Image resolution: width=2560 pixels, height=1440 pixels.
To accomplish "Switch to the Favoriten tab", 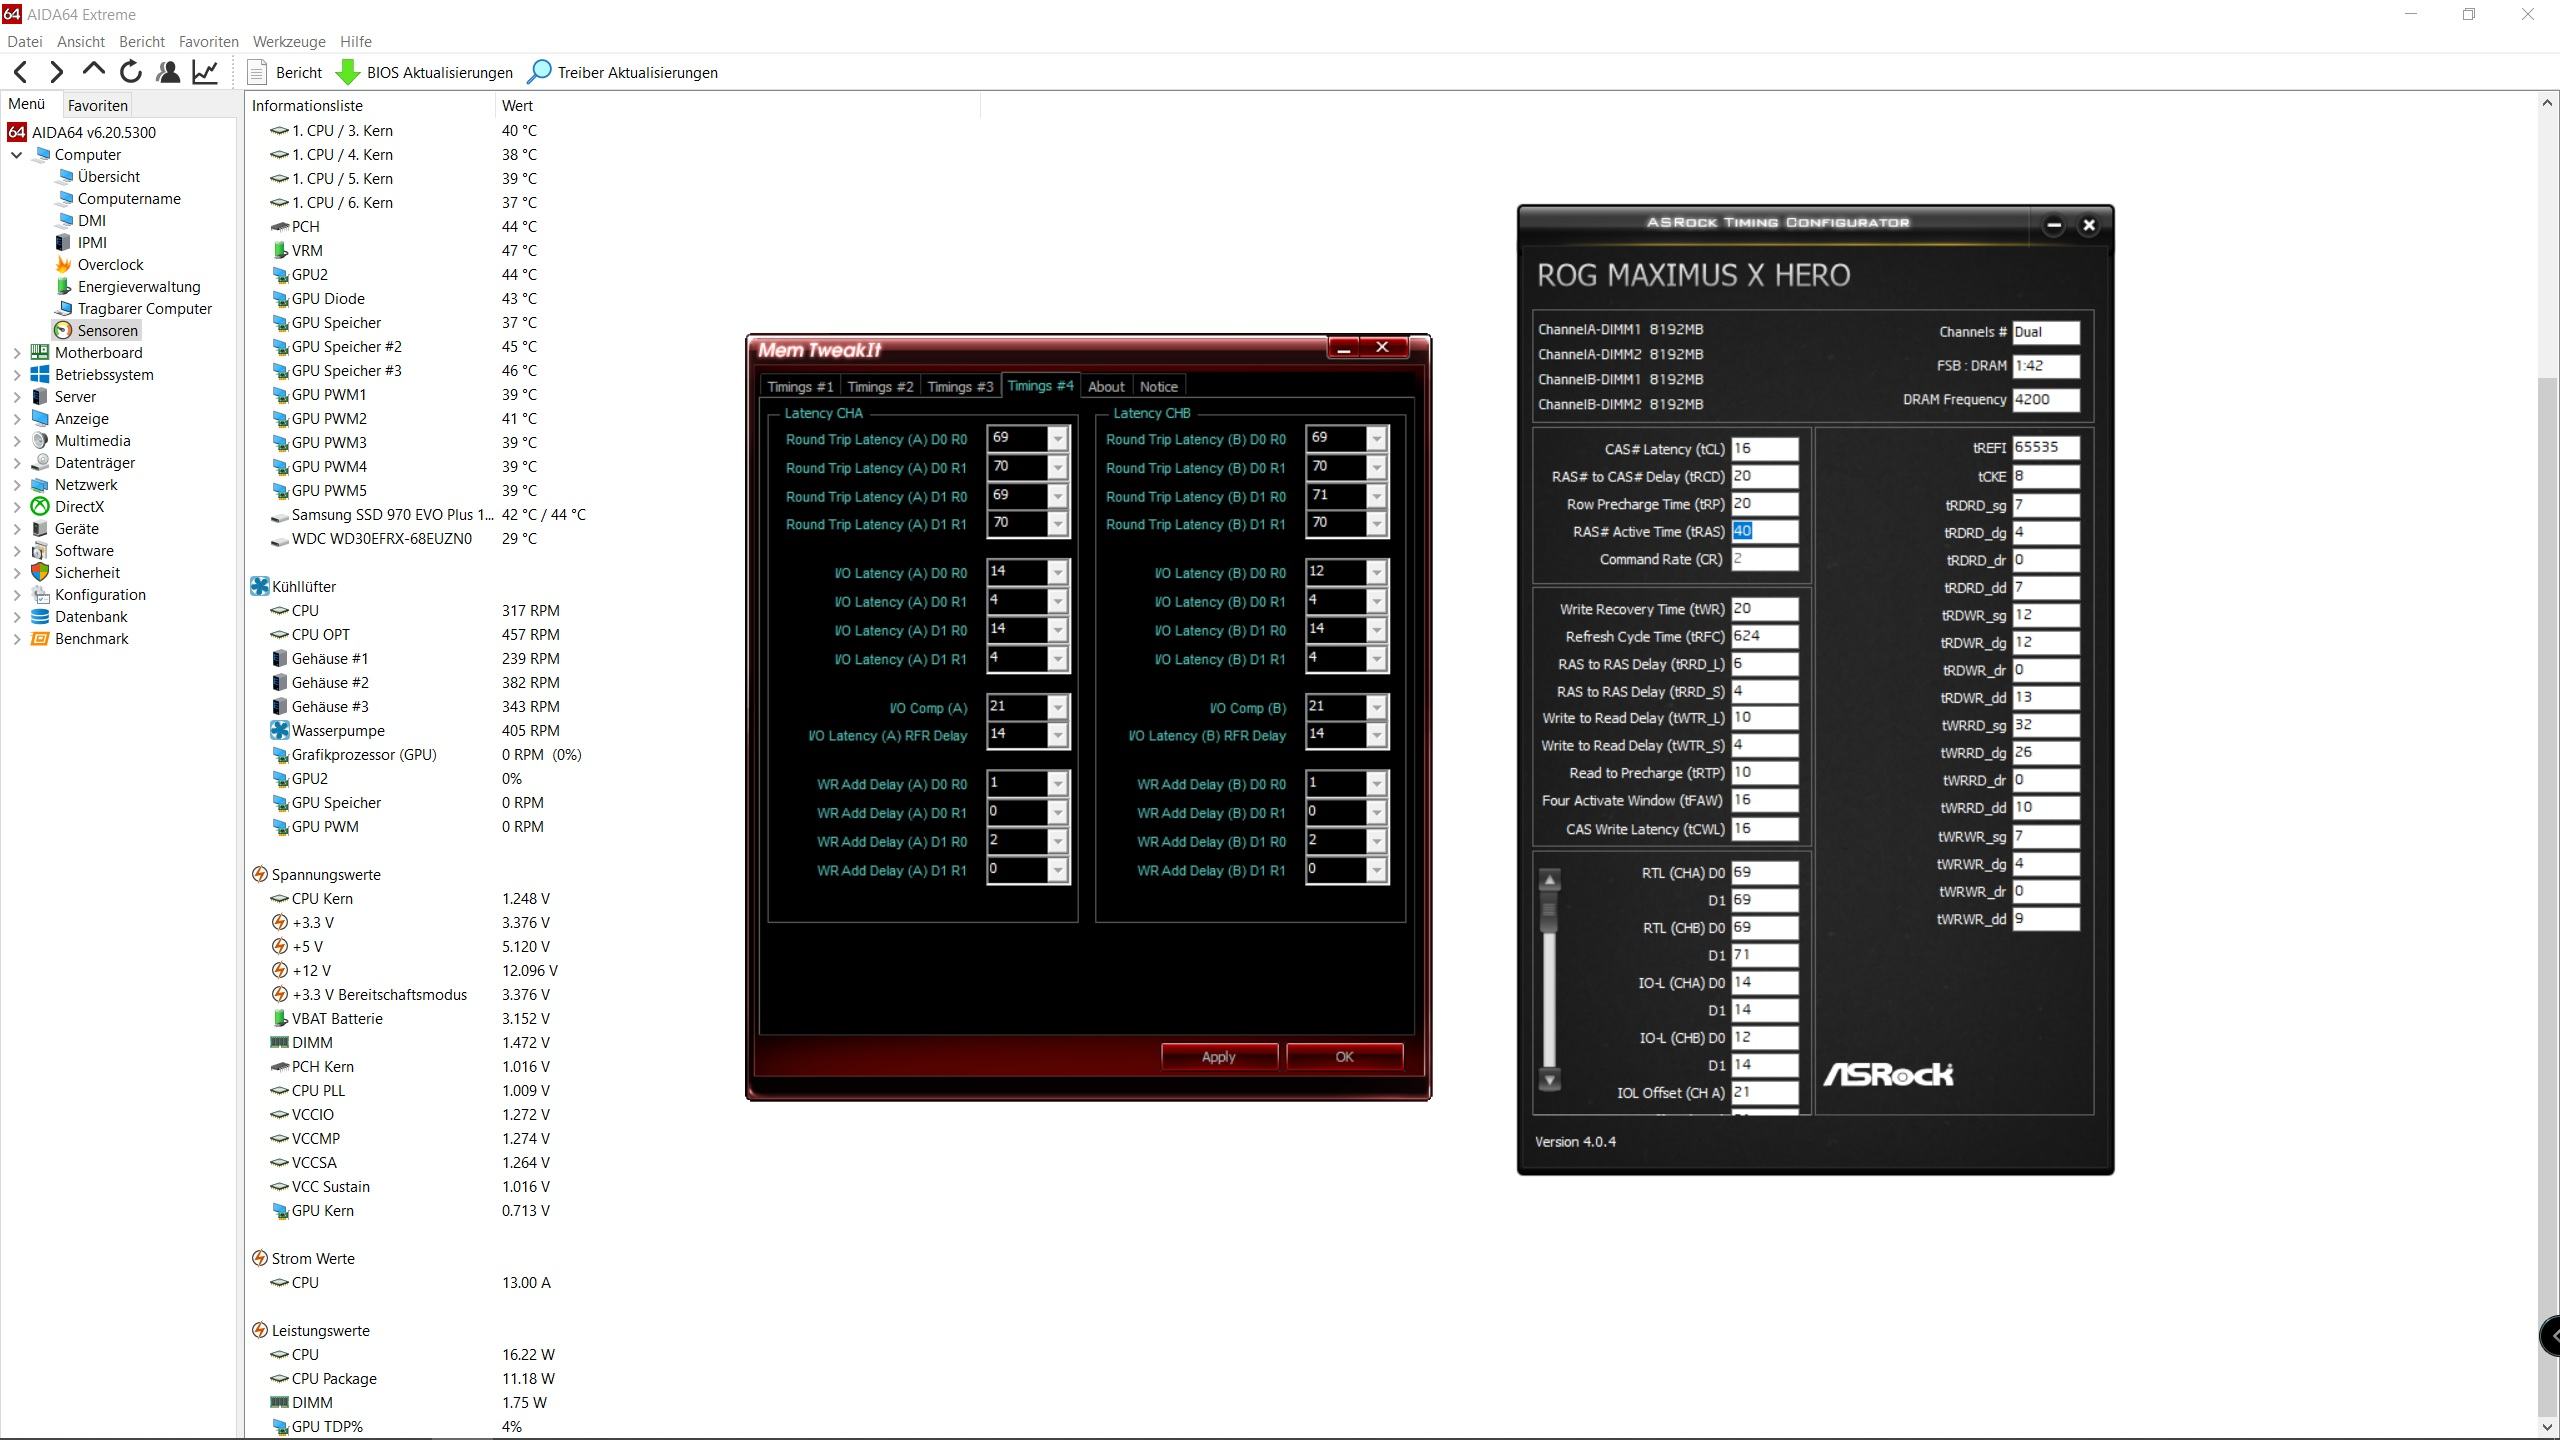I will (98, 105).
